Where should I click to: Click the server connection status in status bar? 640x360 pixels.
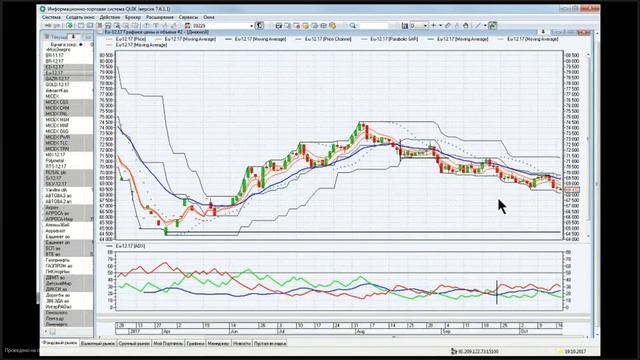pyautogui.click(x=475, y=351)
